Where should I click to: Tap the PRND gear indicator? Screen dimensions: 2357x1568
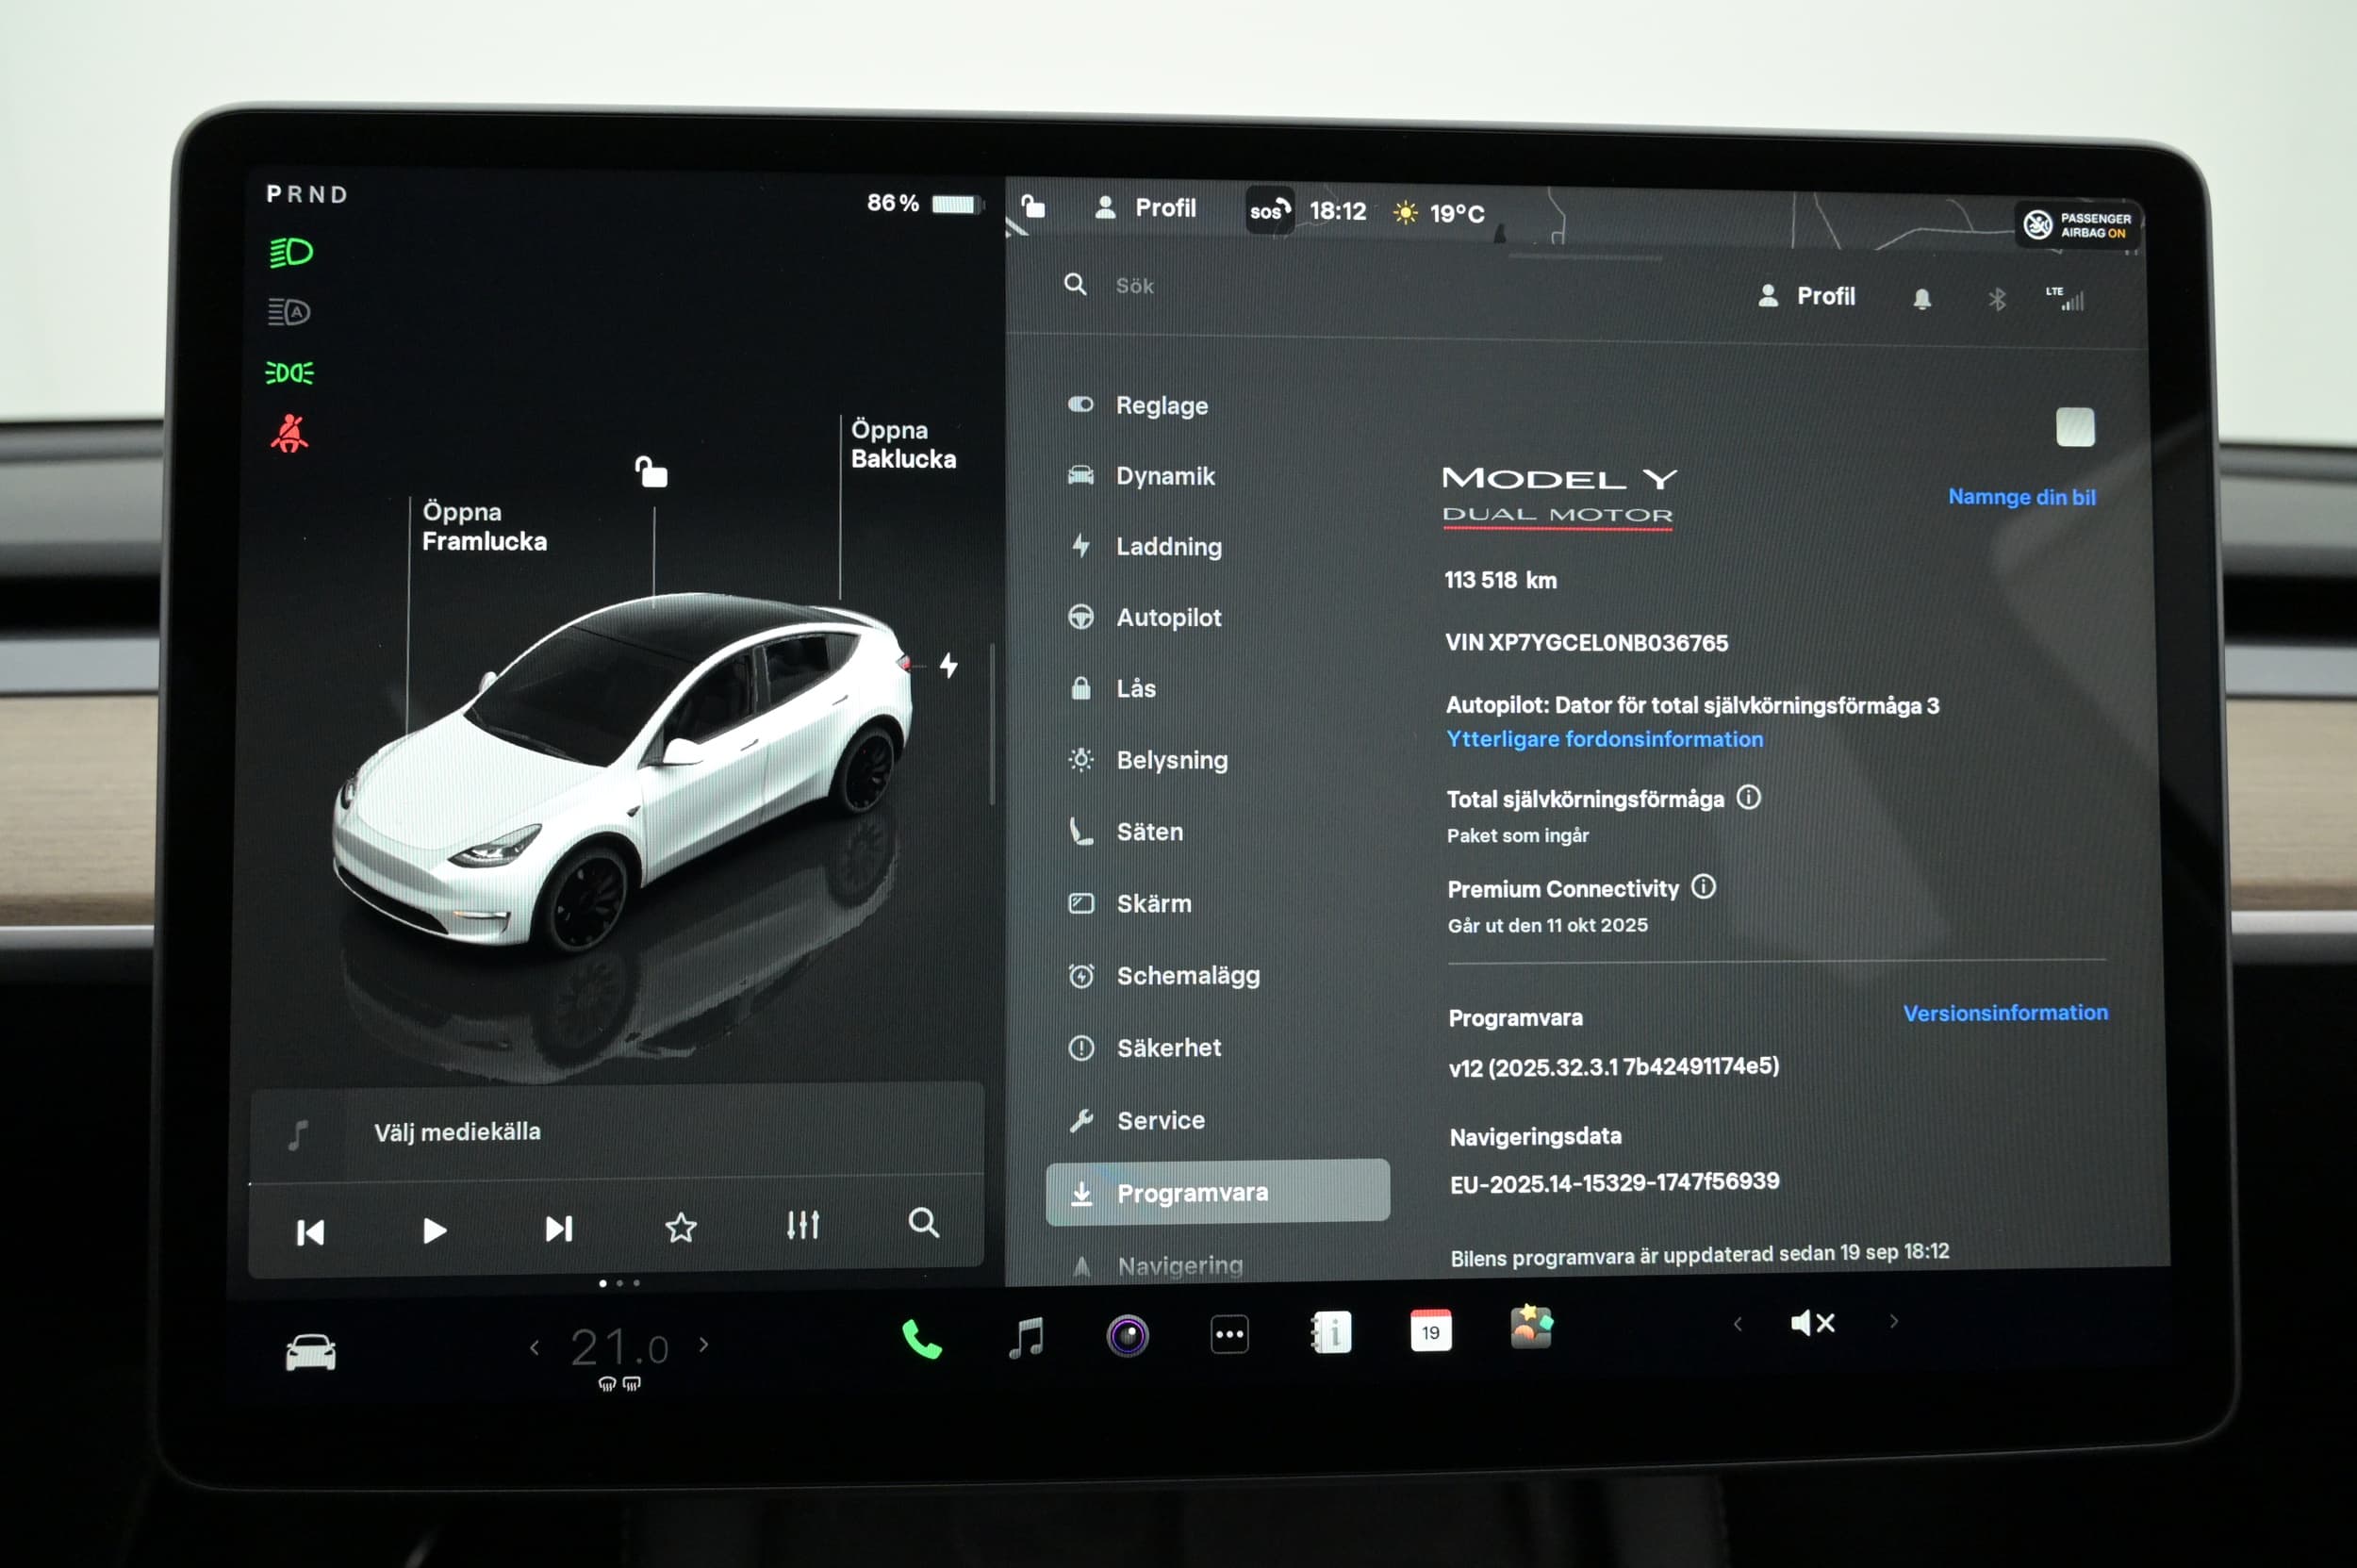(307, 194)
